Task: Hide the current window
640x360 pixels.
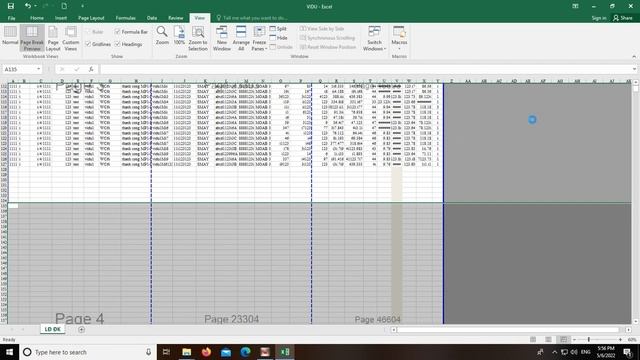Action: pyautogui.click(x=278, y=38)
